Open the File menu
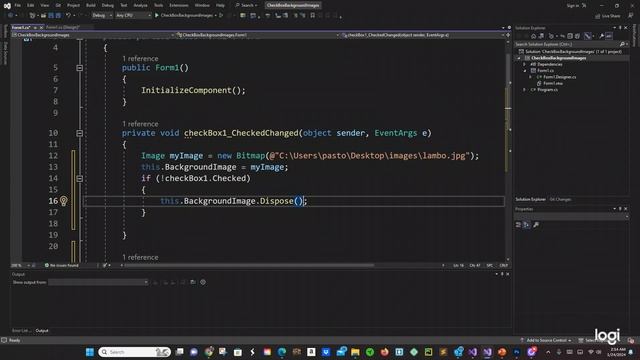The image size is (640, 360). tap(18, 5)
